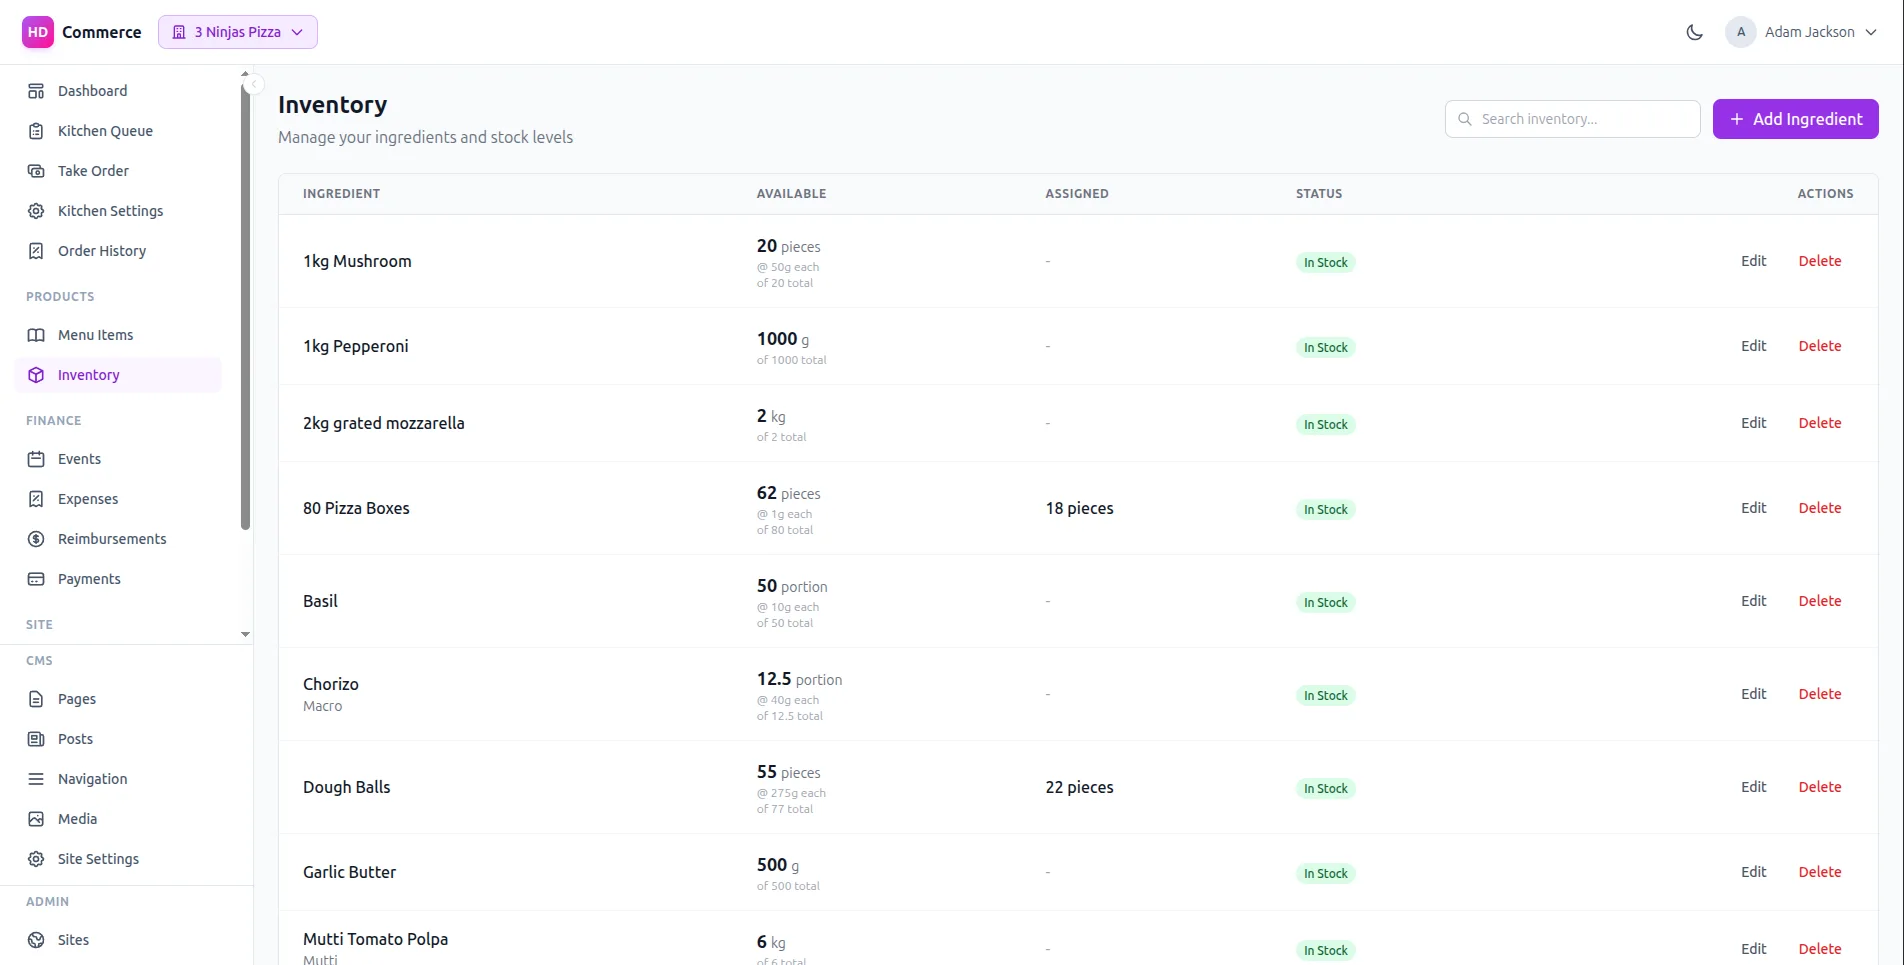
Task: Edit the Dough Balls ingredient
Action: pyautogui.click(x=1753, y=787)
